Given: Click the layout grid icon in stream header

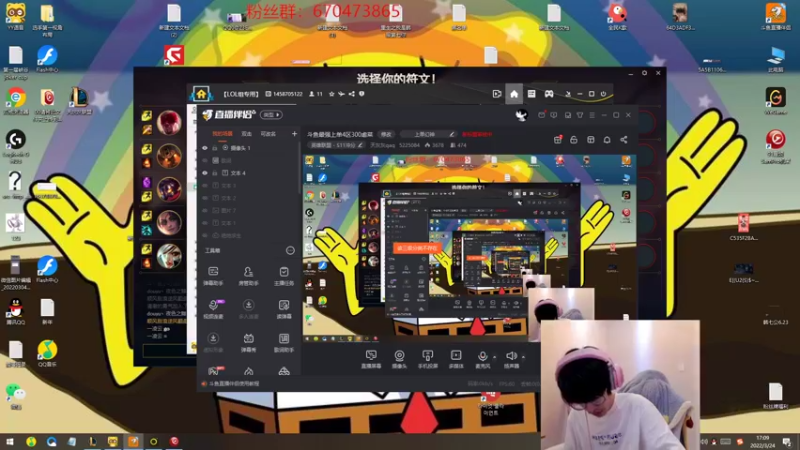Looking at the screenshot, I should point(590,140).
